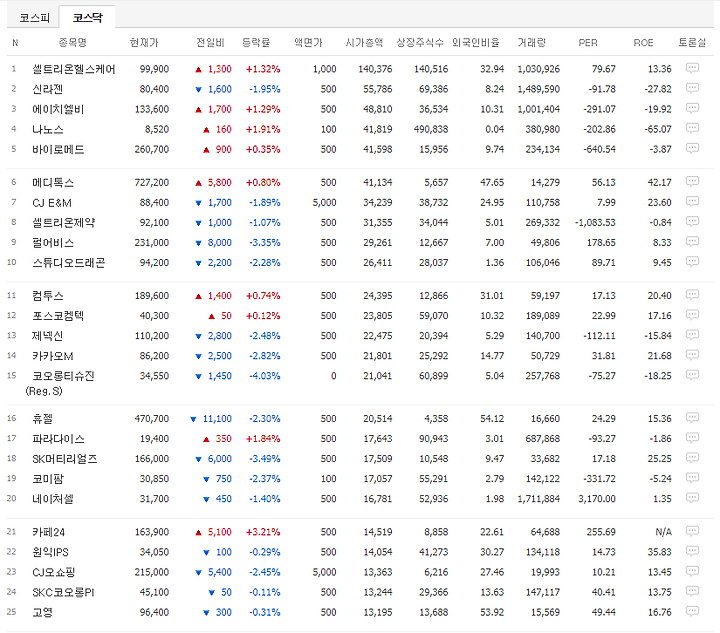Viewport: 720px width, 633px height.
Task: Open 나노스 stock link
Action: pyautogui.click(x=47, y=129)
